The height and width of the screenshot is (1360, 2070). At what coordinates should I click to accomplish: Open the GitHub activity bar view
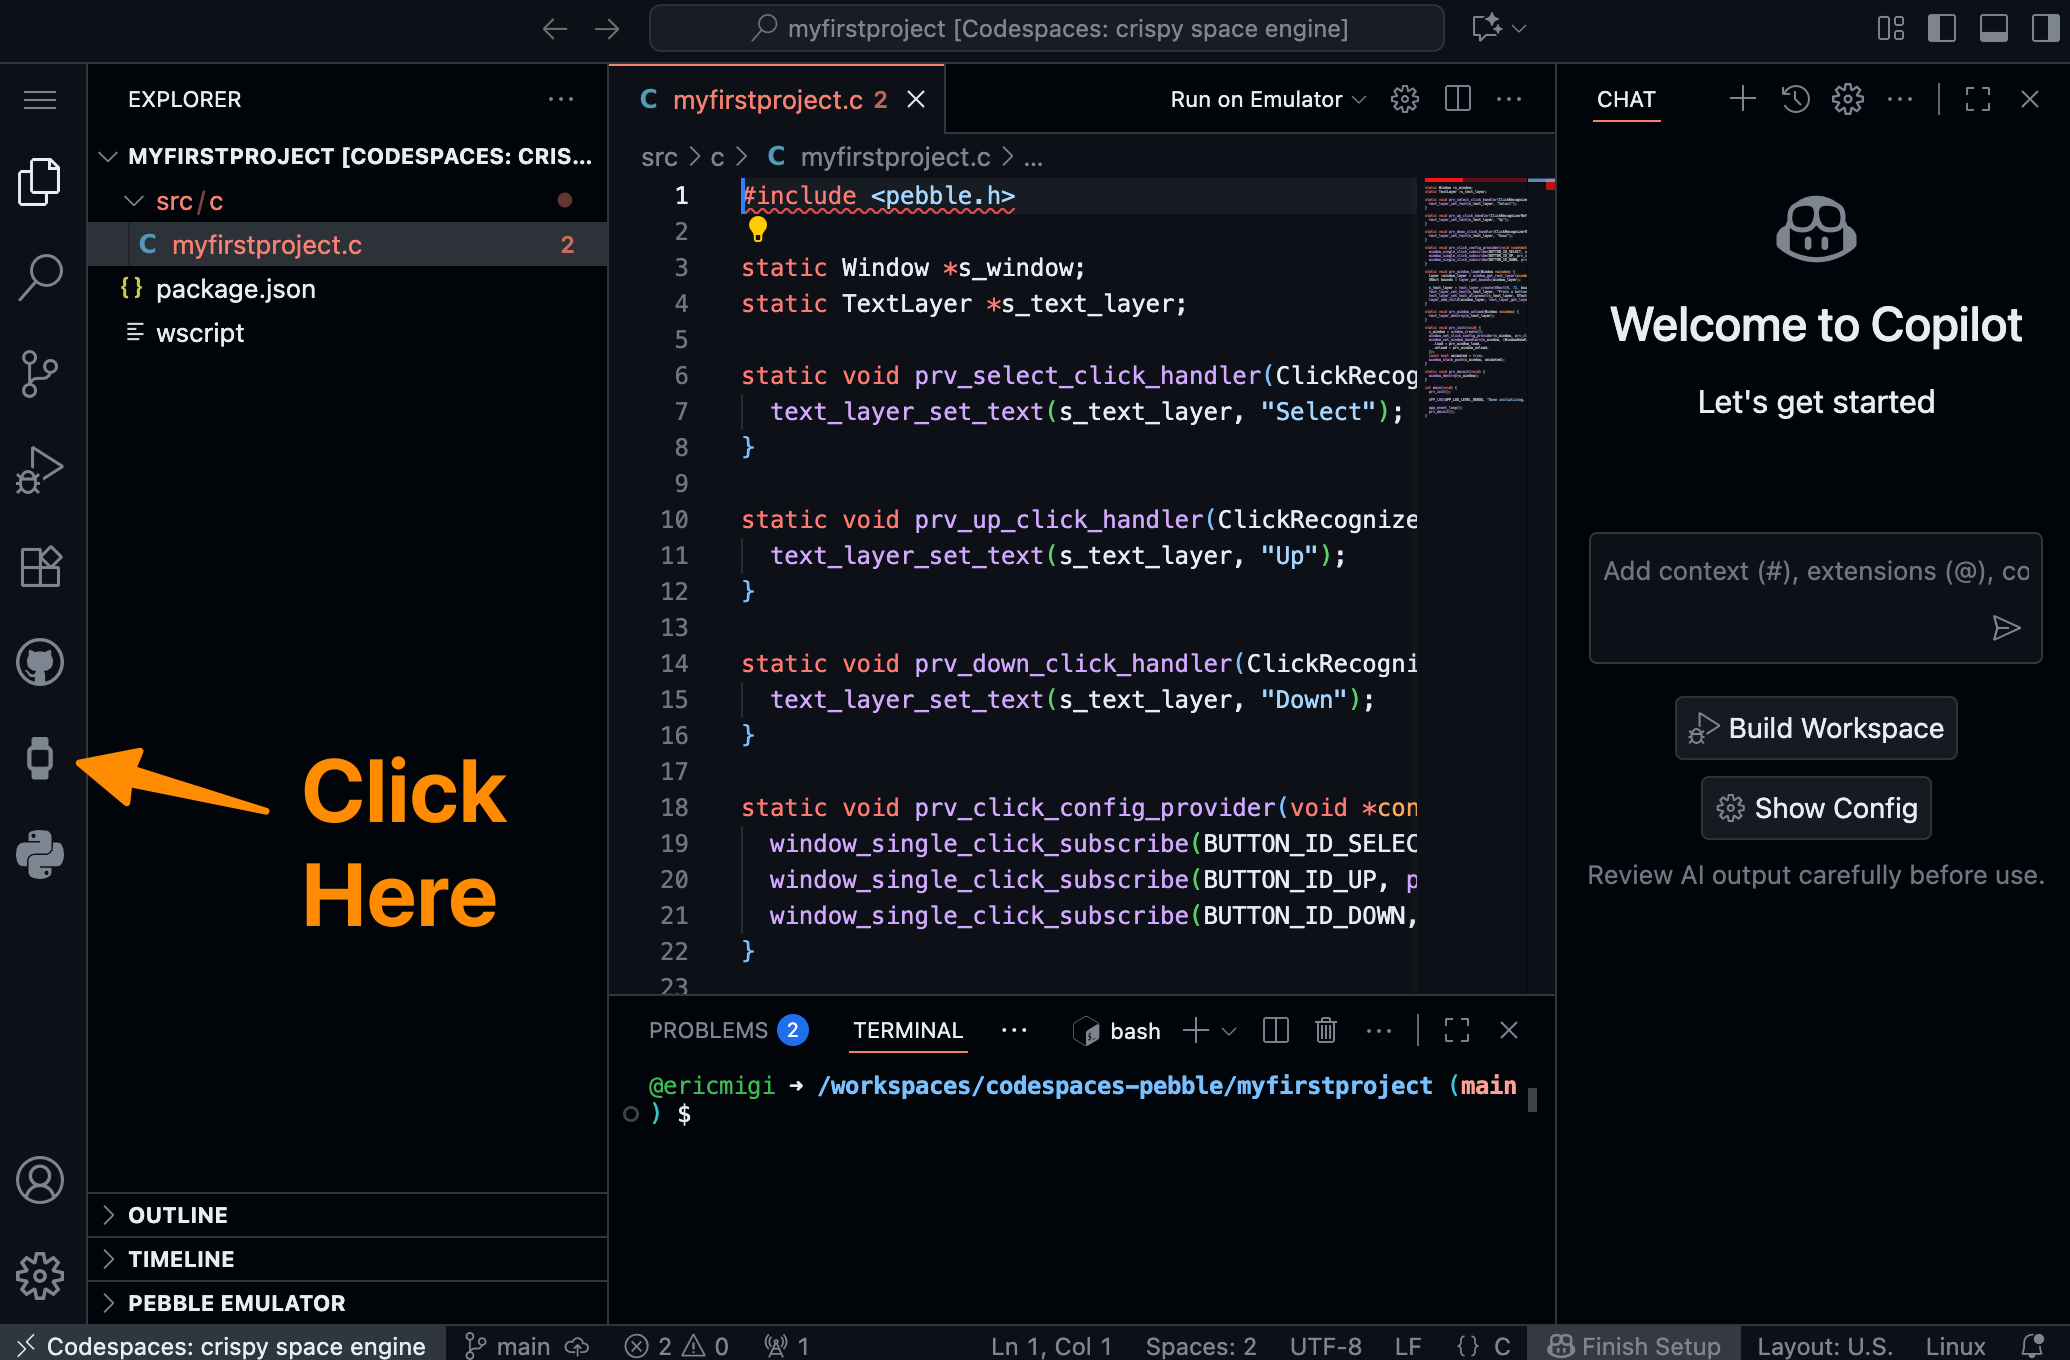[40, 662]
